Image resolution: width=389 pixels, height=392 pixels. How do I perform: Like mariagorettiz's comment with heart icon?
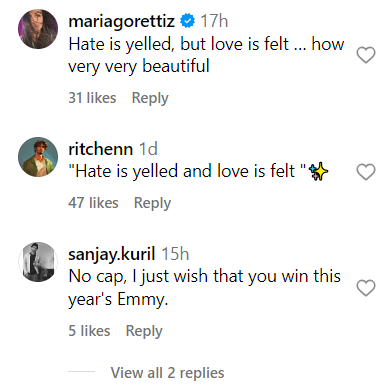(x=366, y=55)
